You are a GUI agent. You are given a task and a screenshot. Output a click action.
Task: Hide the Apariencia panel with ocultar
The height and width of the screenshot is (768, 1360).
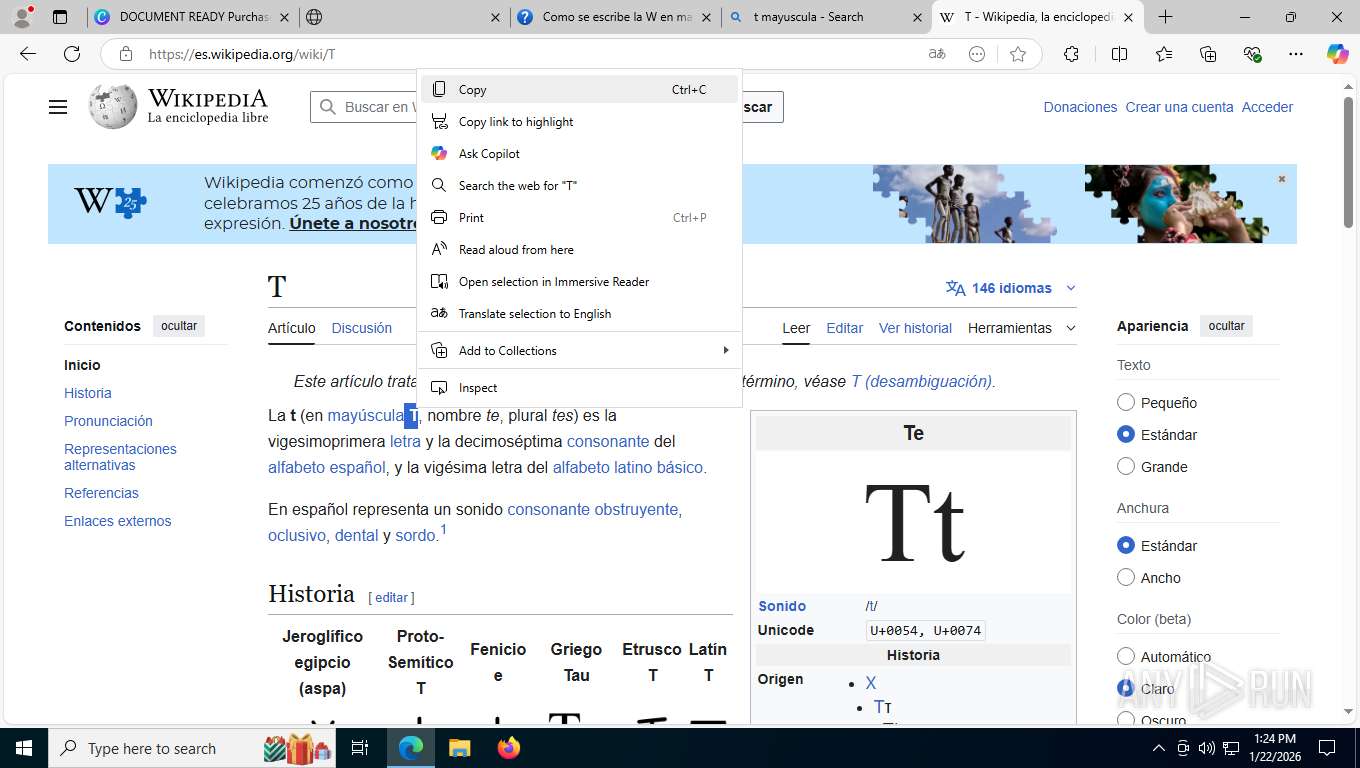pyautogui.click(x=1226, y=326)
